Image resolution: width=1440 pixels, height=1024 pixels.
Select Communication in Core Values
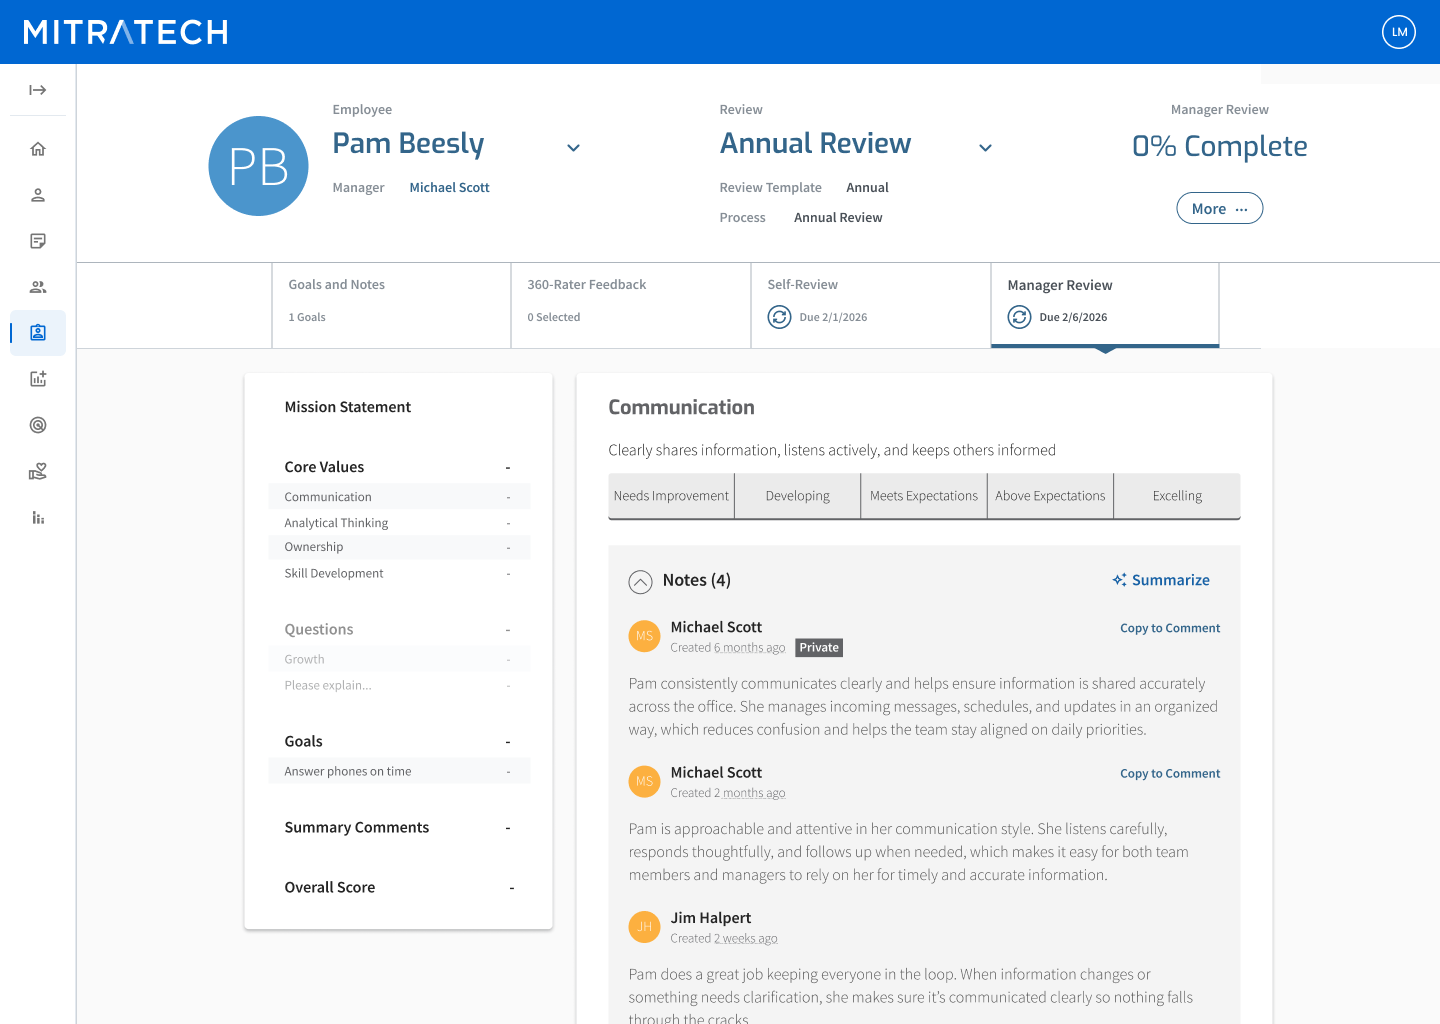(x=399, y=497)
